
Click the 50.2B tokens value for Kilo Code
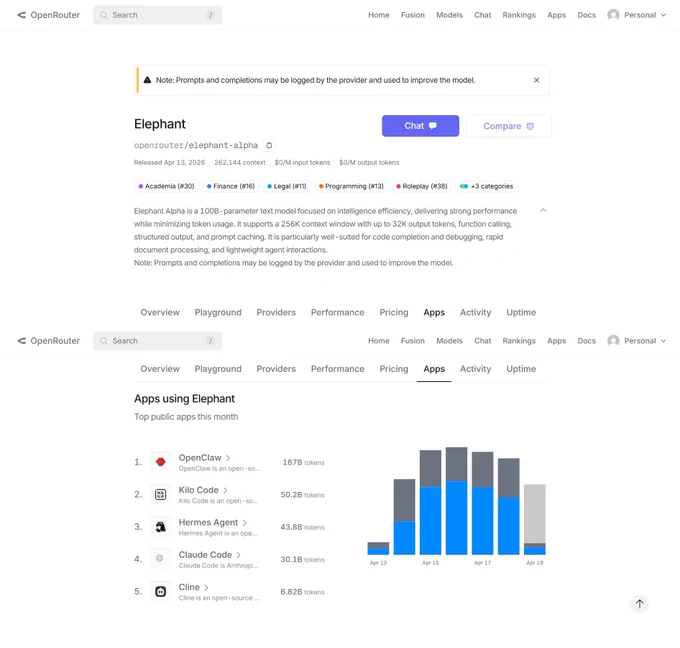[x=302, y=495]
